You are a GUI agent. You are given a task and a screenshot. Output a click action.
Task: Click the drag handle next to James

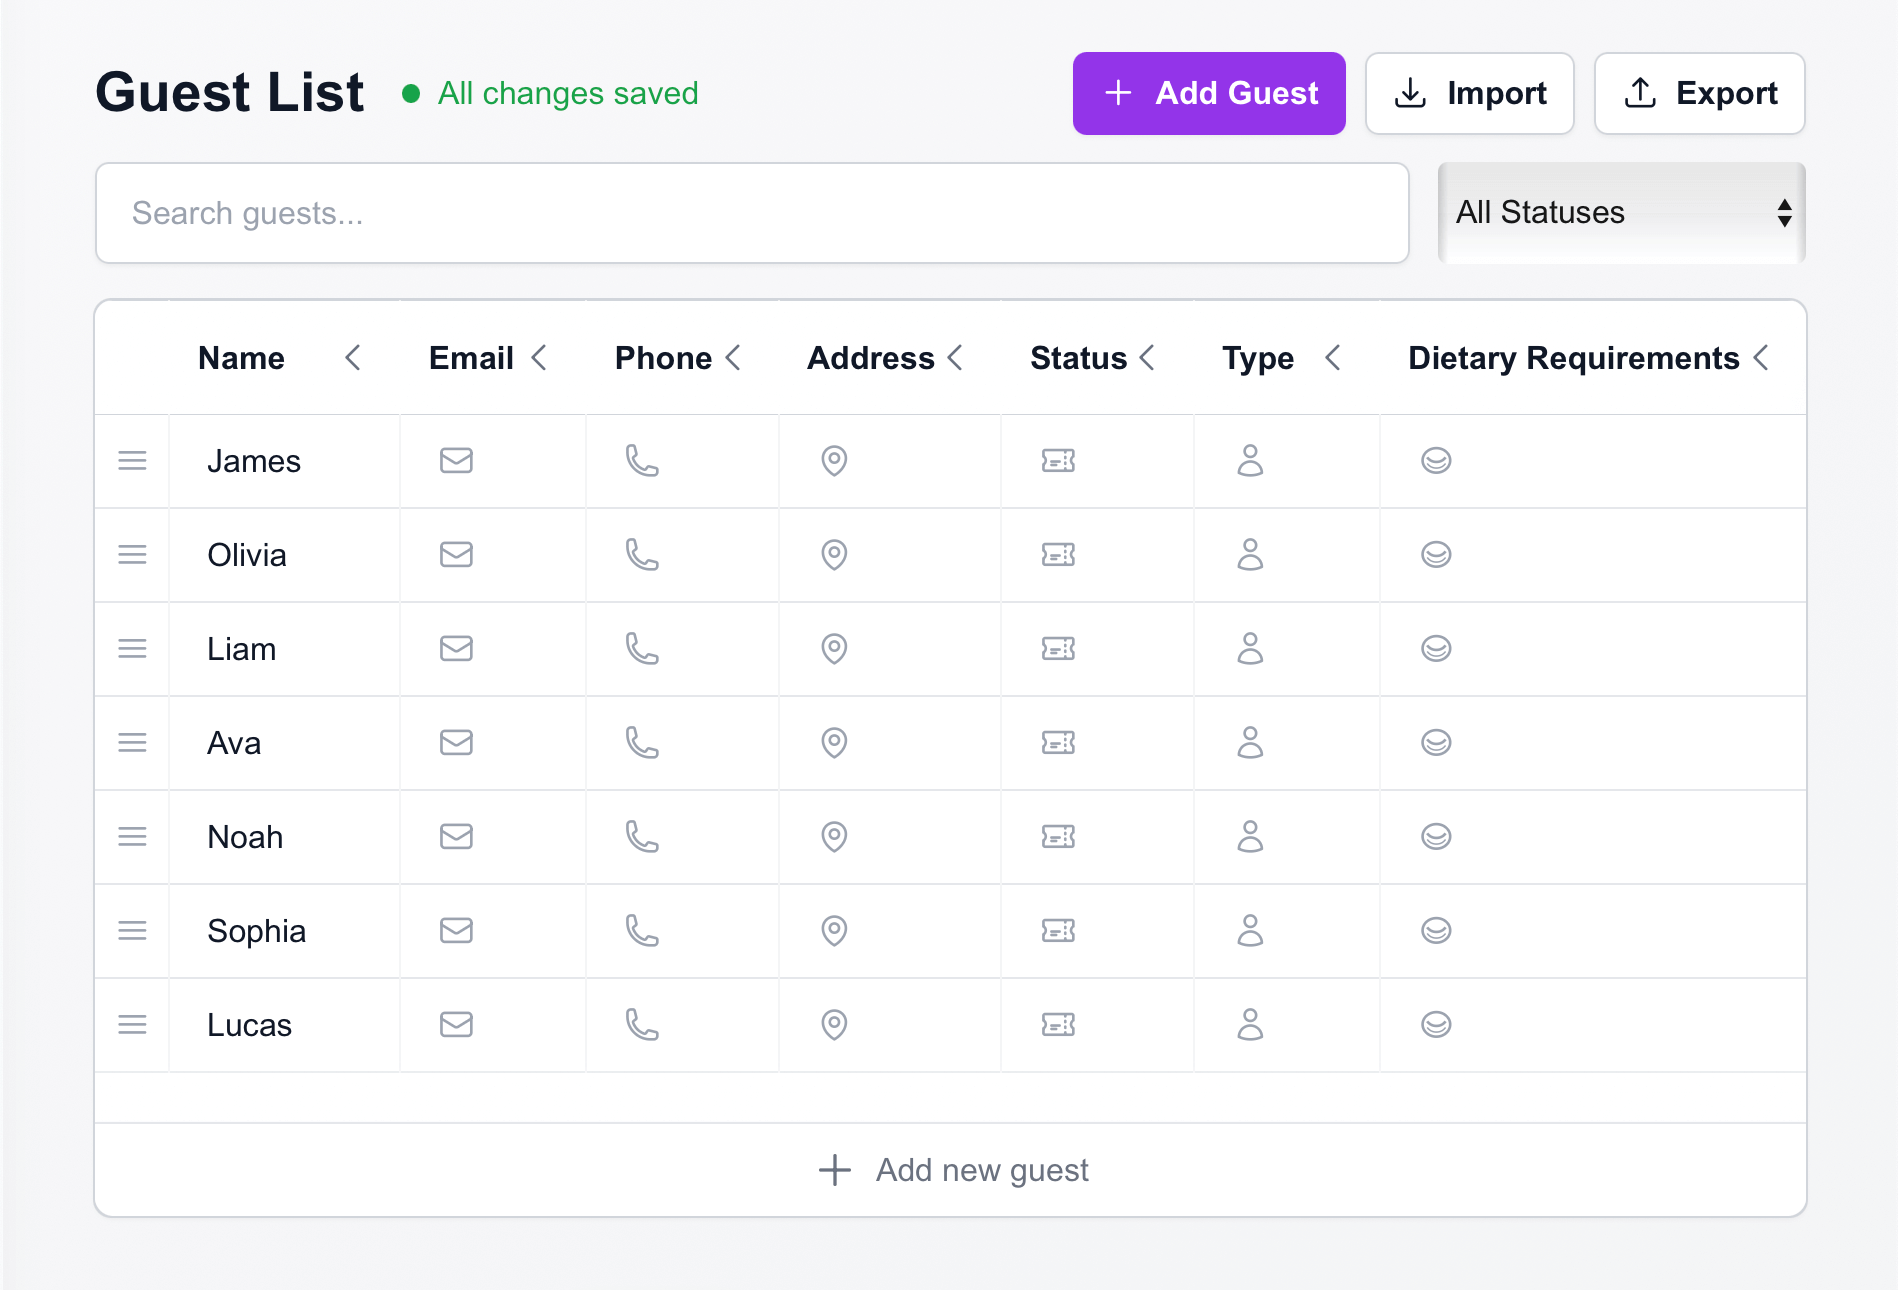pos(131,461)
